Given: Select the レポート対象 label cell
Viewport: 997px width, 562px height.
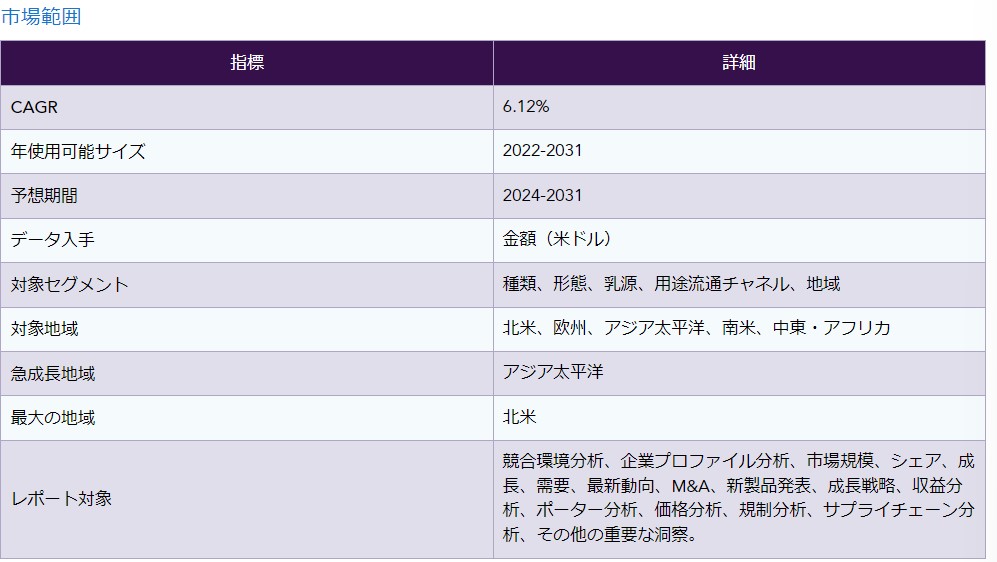Looking at the screenshot, I should 61,499.
